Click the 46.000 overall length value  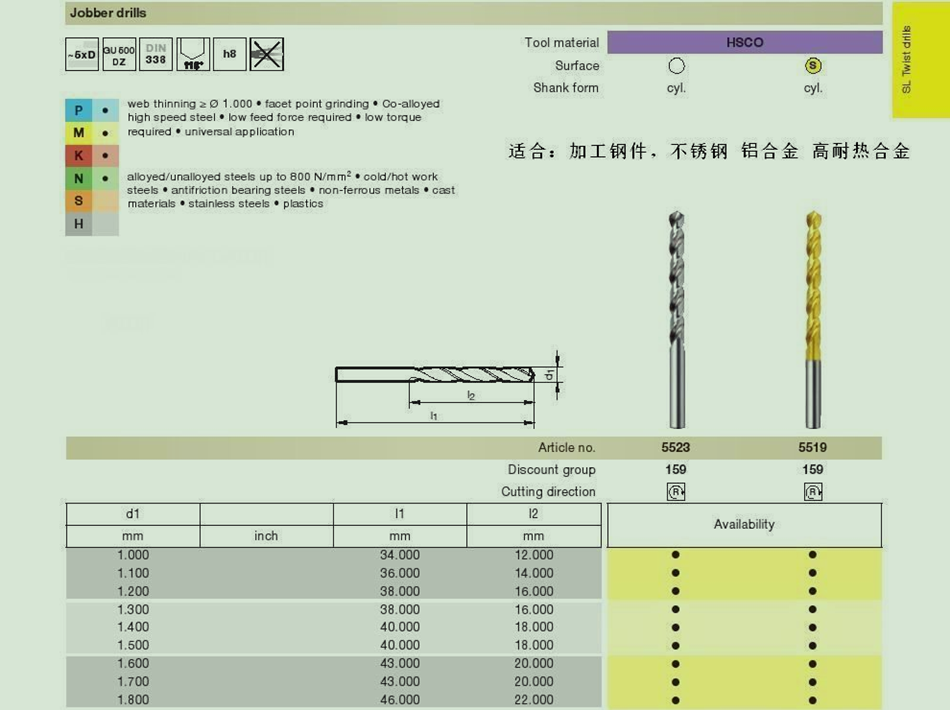(400, 700)
